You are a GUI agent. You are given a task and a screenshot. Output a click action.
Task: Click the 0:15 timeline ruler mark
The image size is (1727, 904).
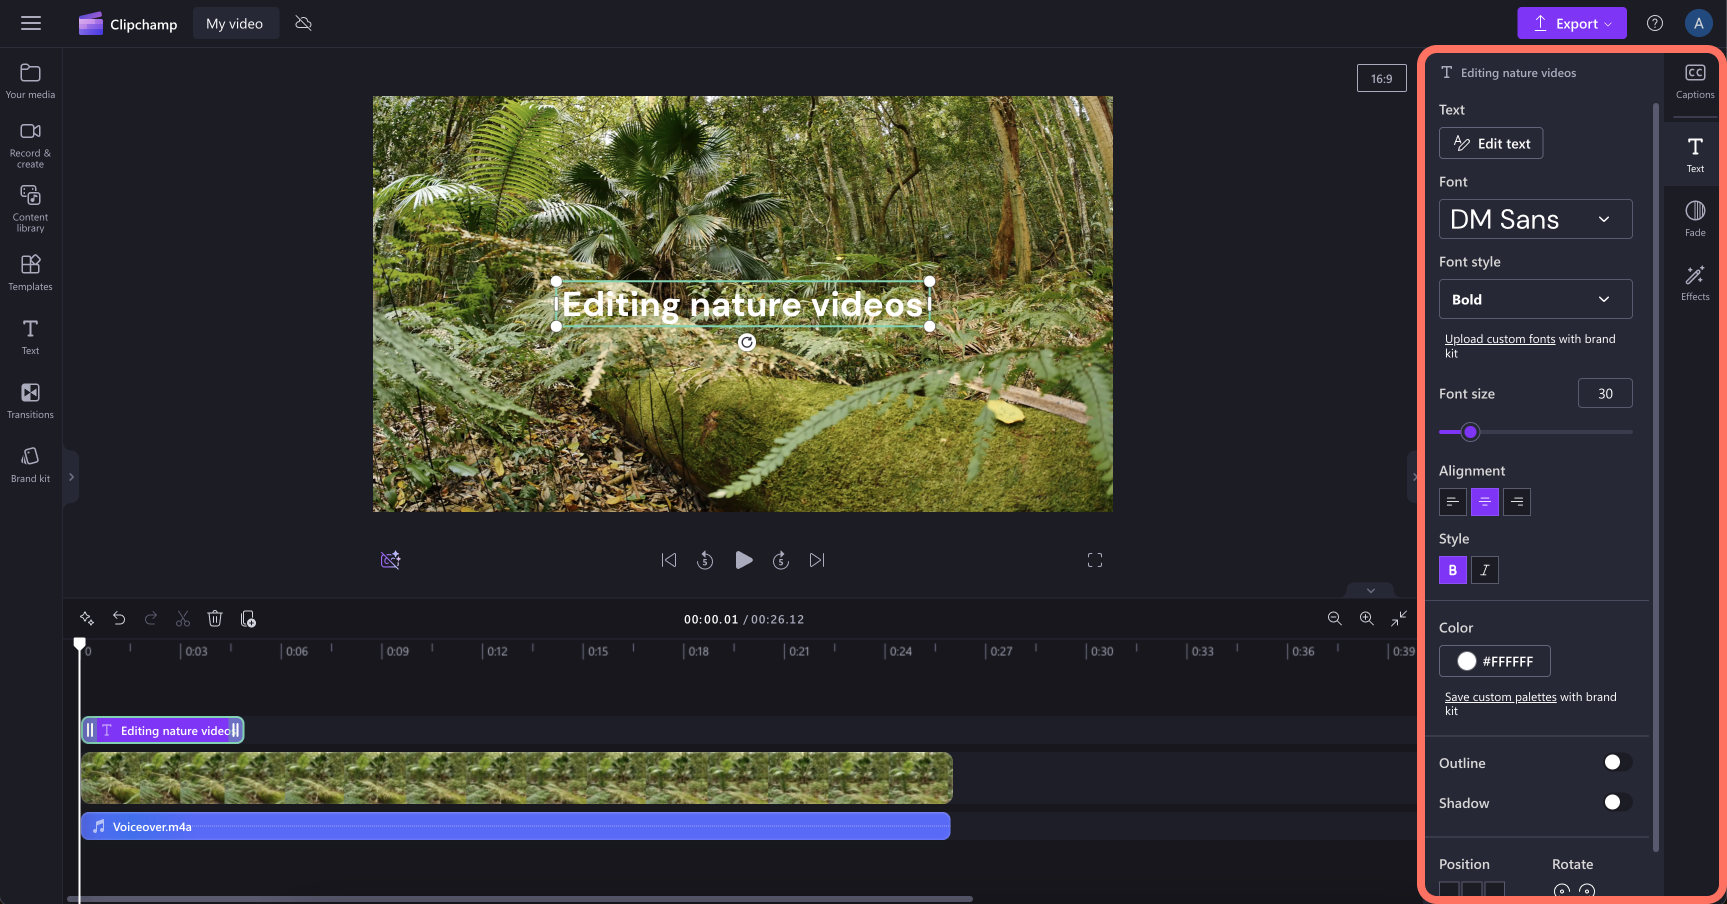pos(597,651)
